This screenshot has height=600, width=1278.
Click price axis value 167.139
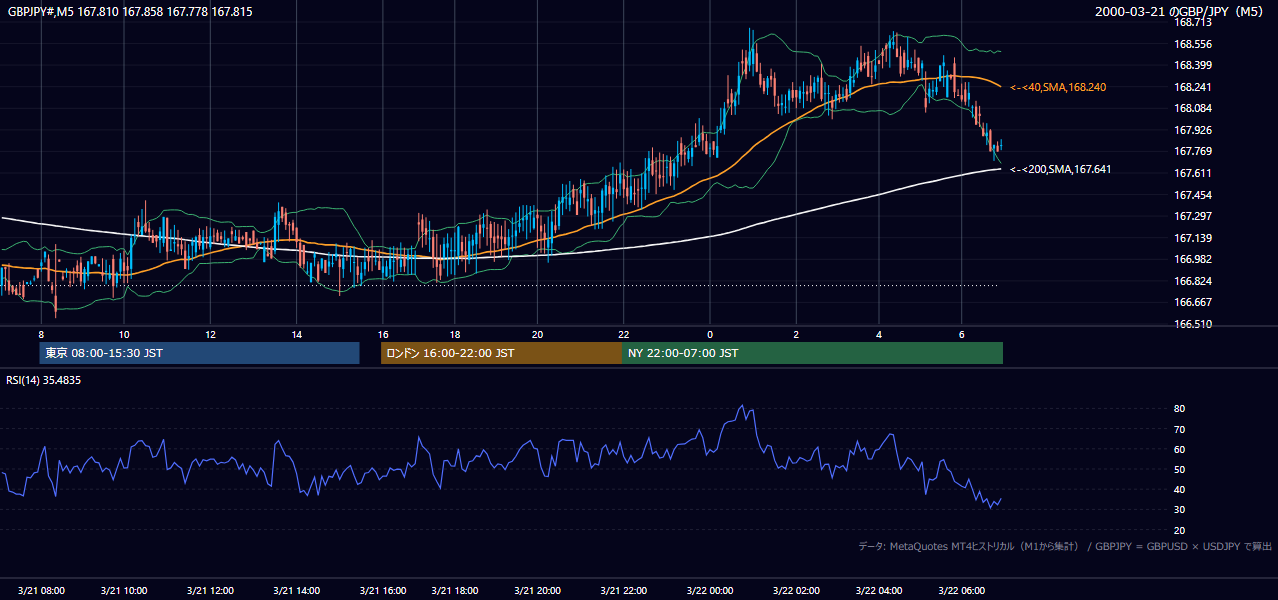tap(1193, 238)
